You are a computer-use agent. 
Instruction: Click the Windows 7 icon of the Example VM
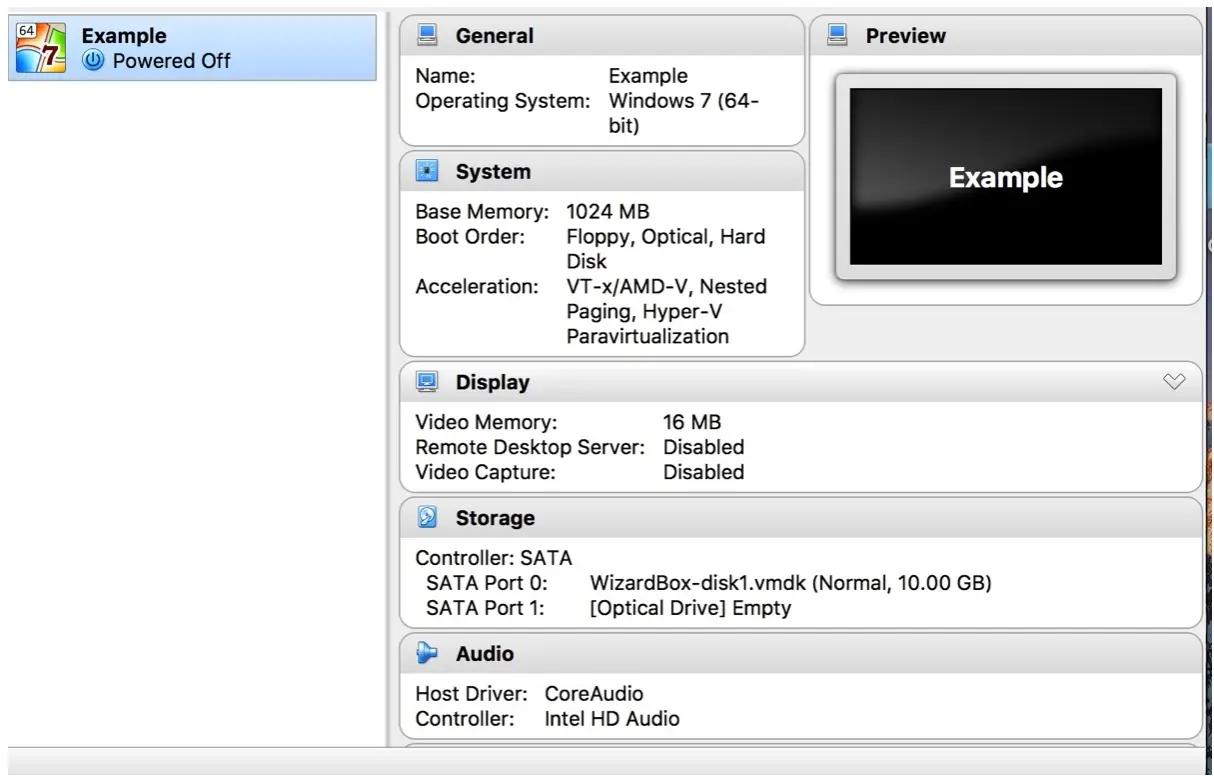(41, 48)
